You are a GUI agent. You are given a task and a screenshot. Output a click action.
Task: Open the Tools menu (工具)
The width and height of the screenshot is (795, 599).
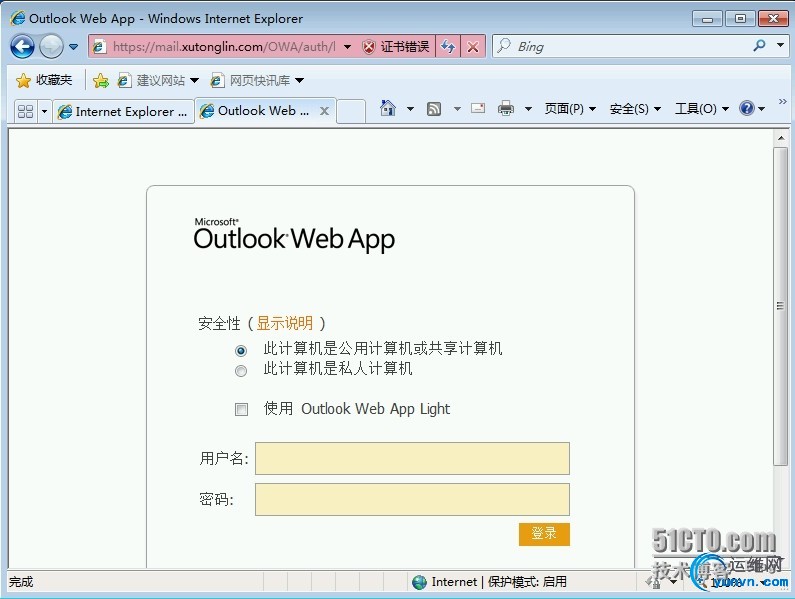702,109
